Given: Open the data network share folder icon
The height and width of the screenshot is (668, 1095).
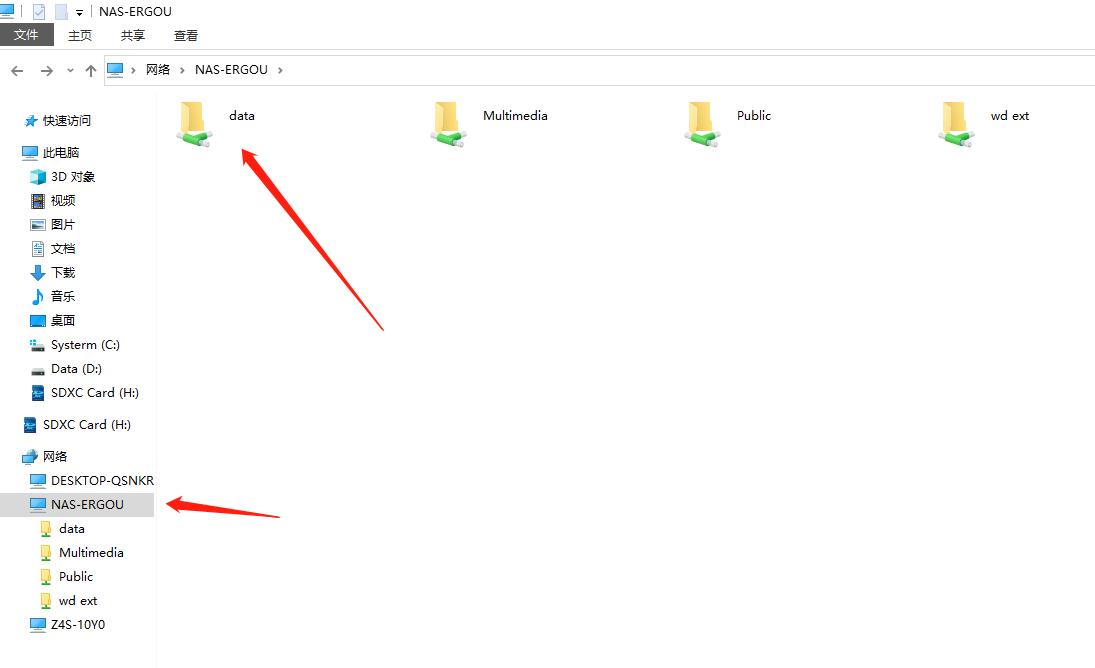Looking at the screenshot, I should 193,124.
